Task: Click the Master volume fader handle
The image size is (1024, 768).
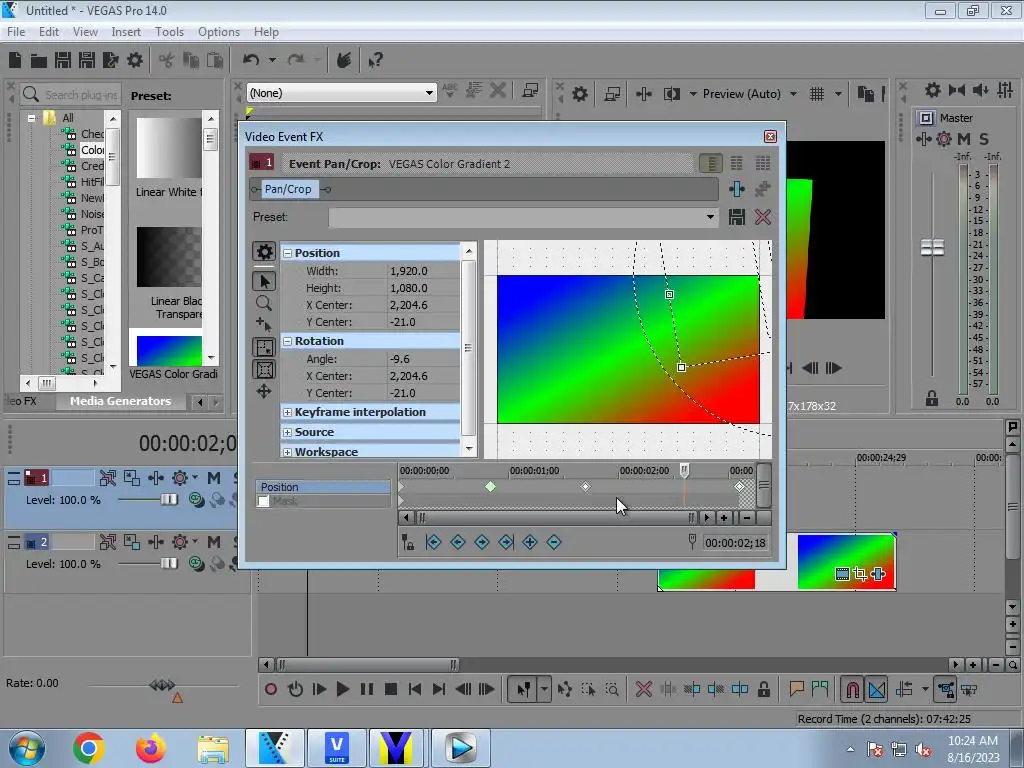Action: point(932,248)
